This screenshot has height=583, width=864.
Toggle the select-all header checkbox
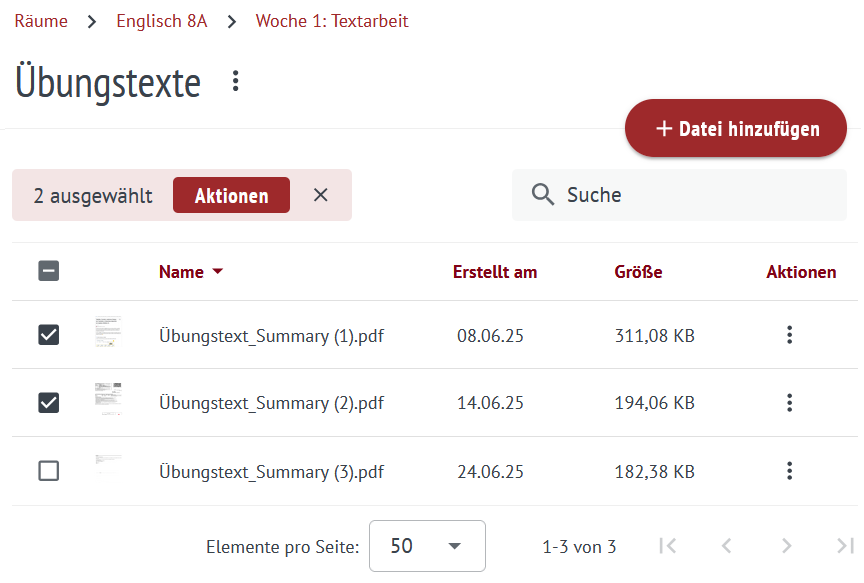(x=48, y=271)
